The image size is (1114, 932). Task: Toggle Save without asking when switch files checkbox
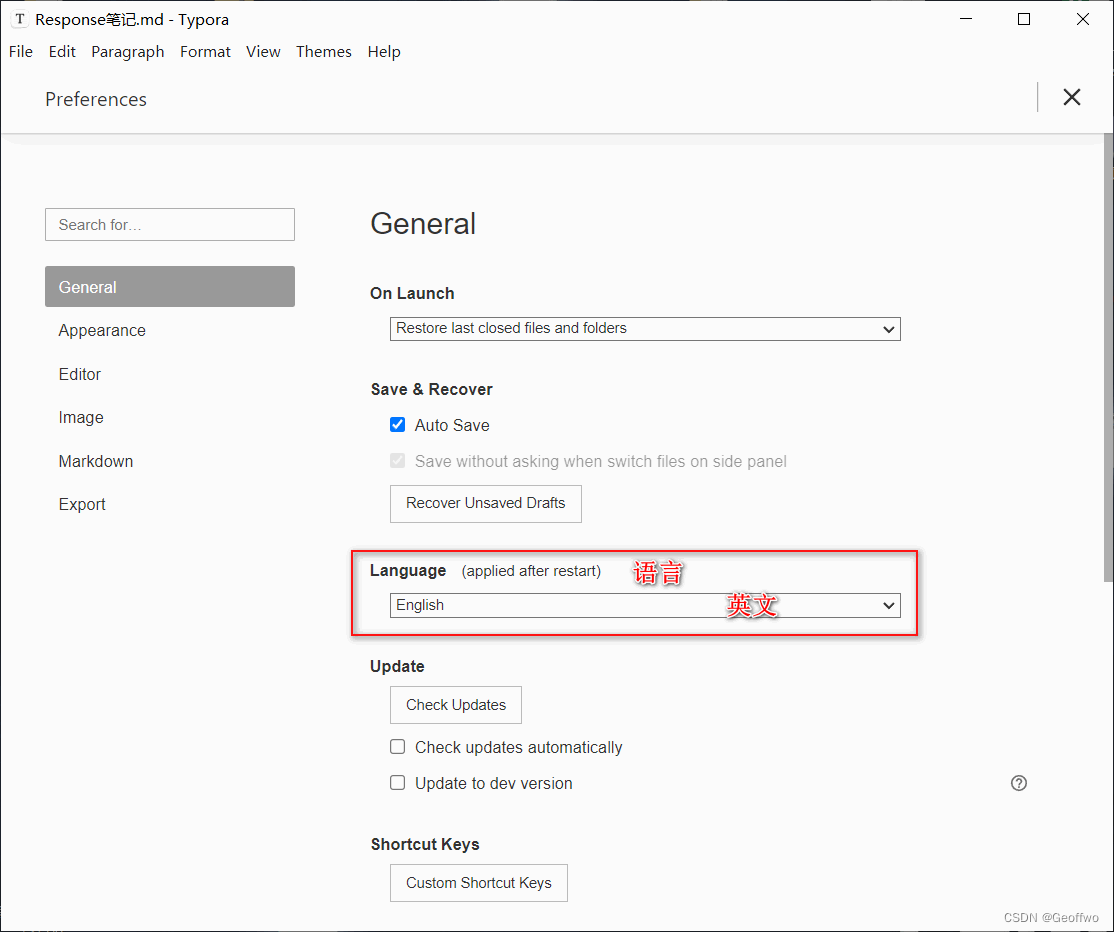tap(397, 461)
